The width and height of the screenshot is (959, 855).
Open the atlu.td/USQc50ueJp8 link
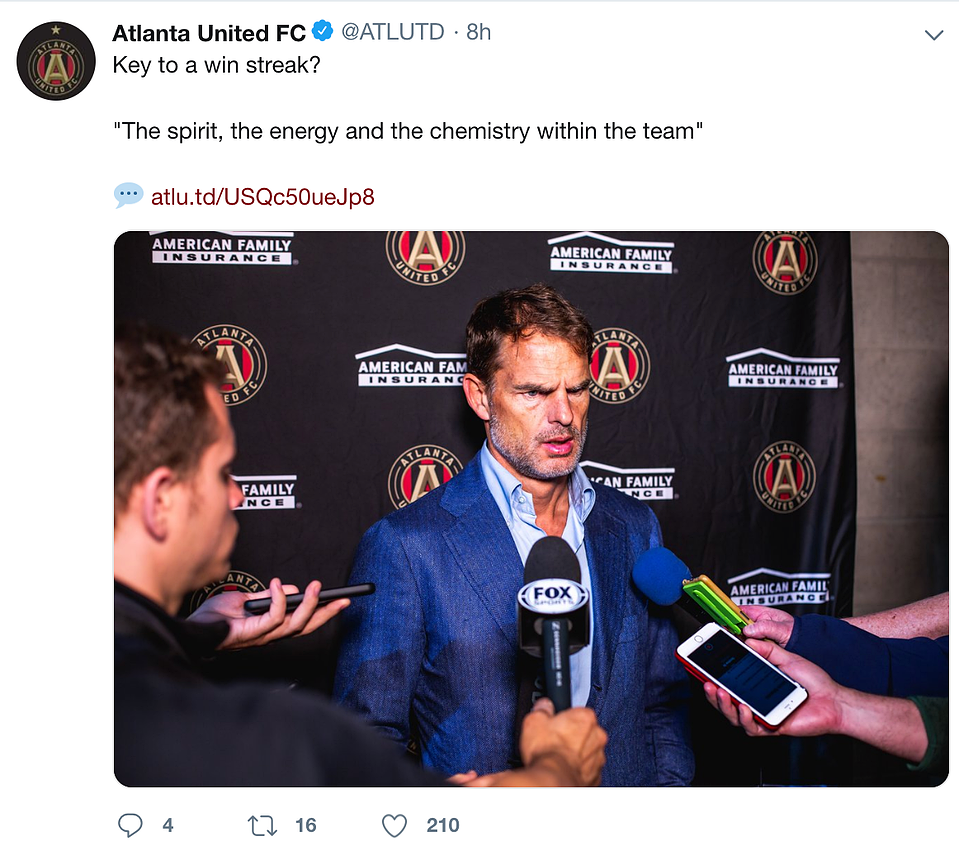click(262, 197)
